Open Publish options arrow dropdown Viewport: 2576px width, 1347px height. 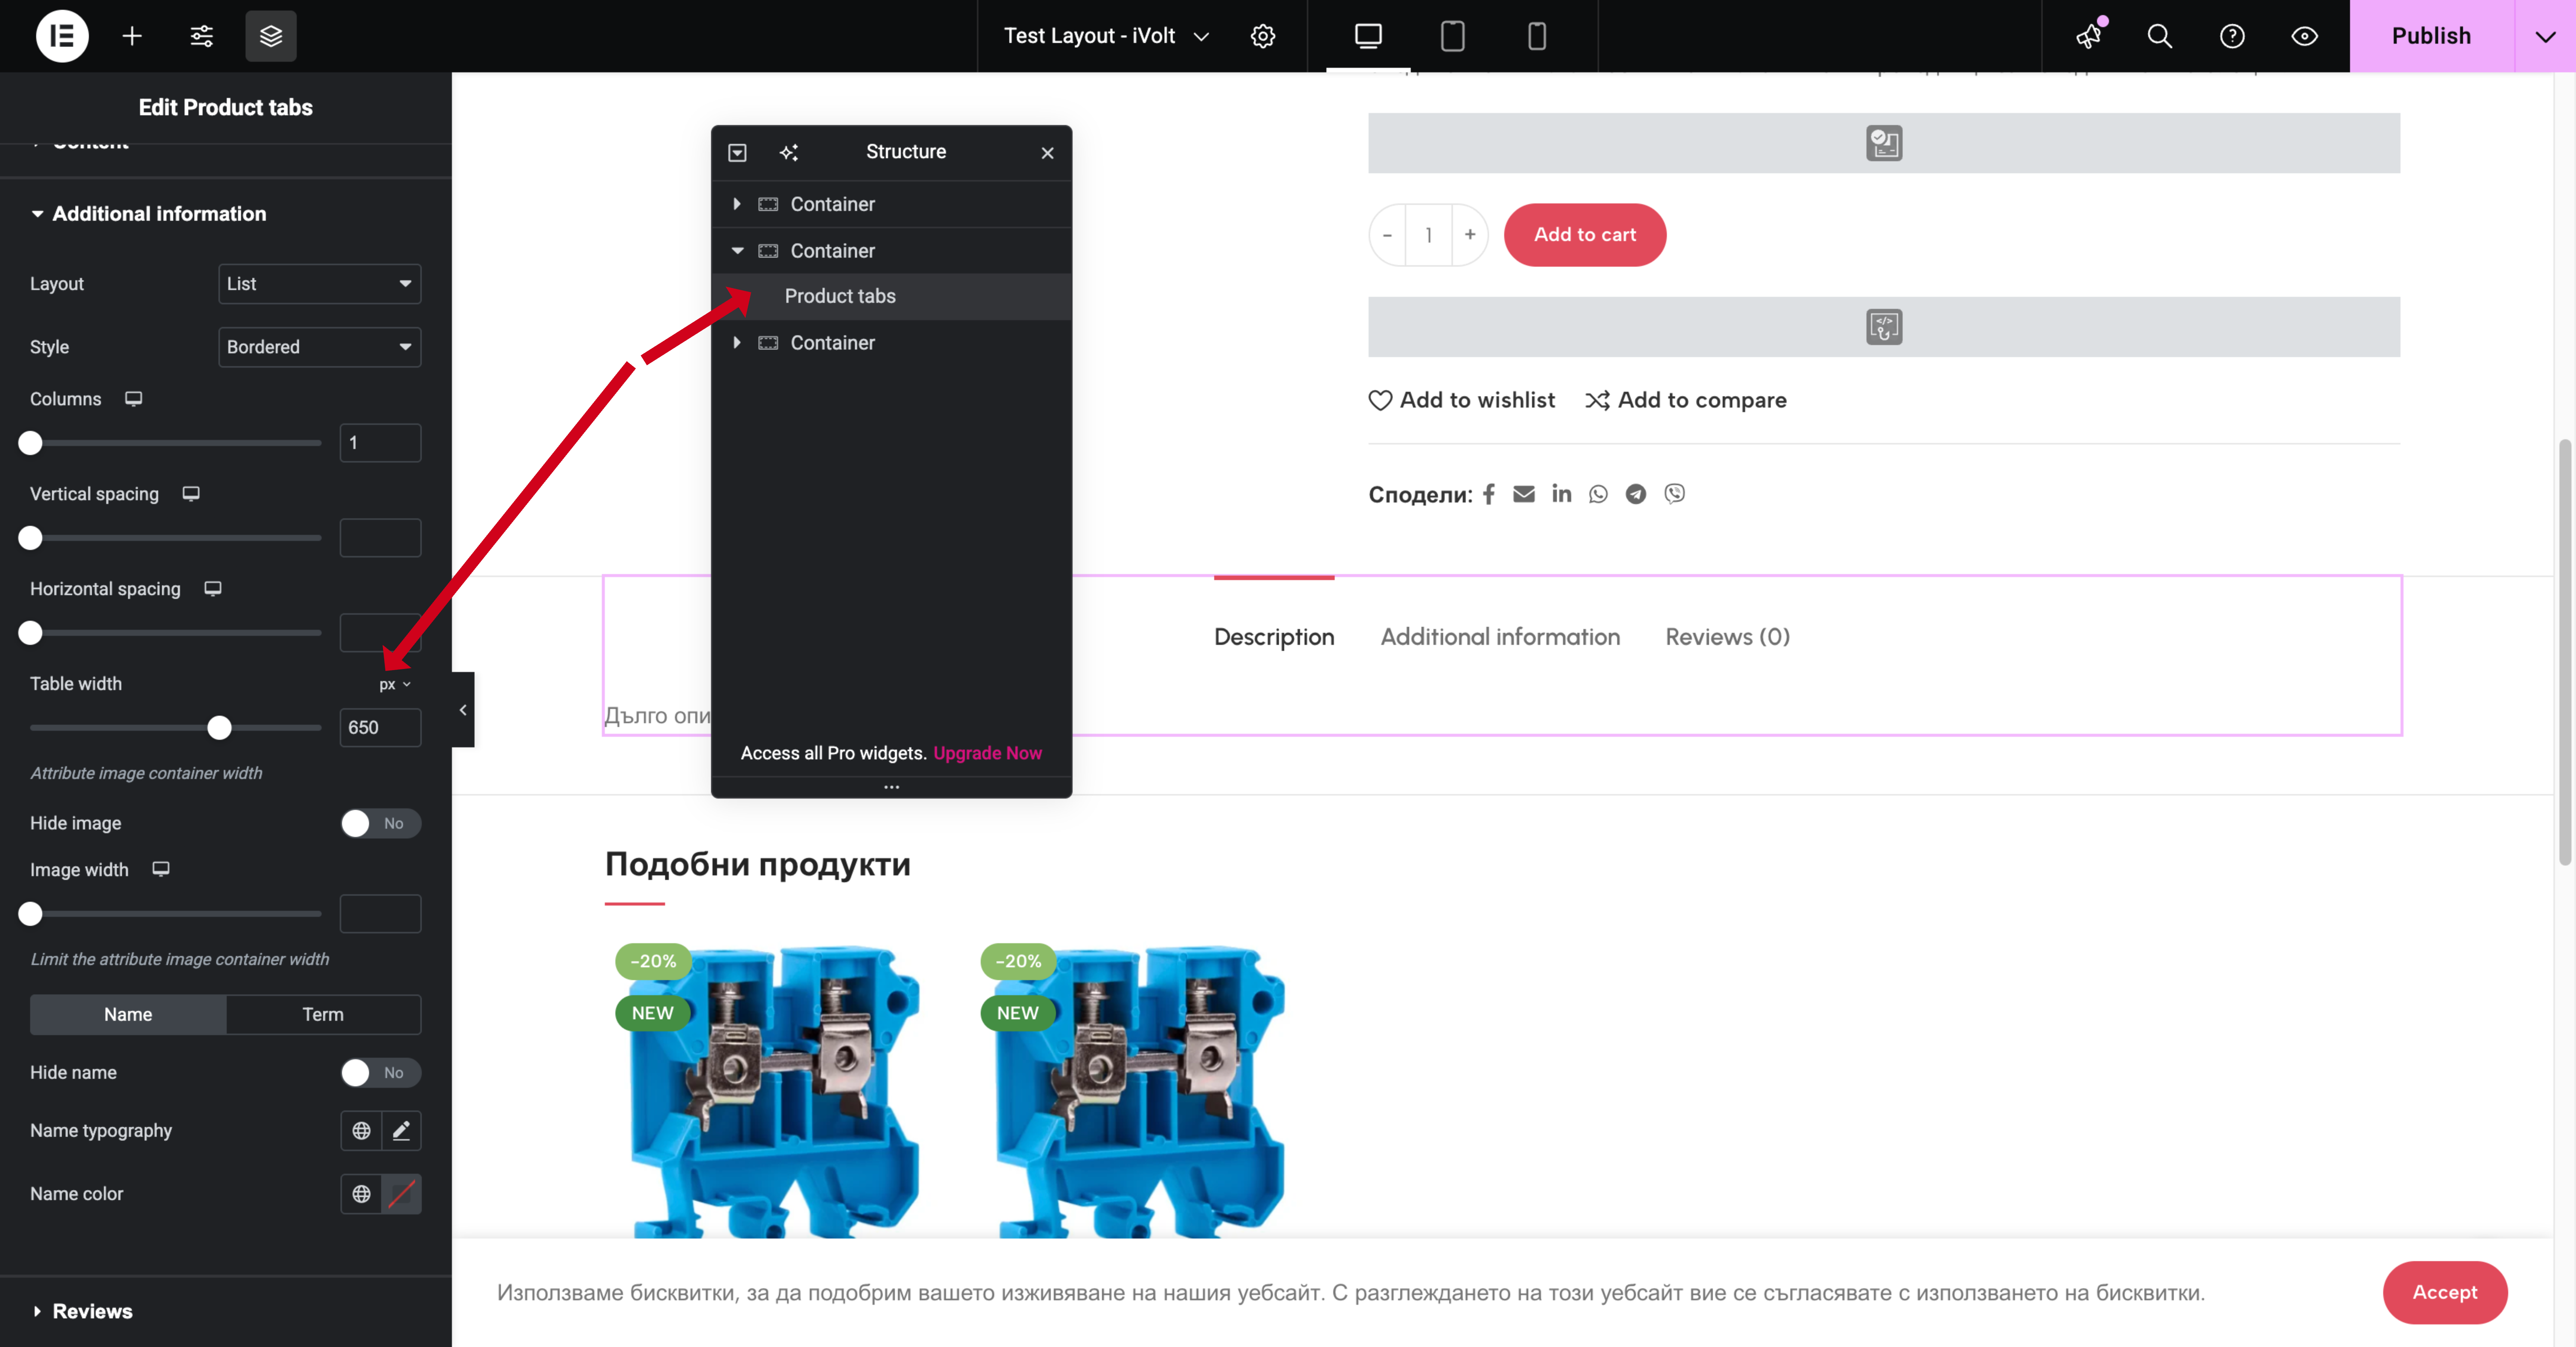click(x=2545, y=36)
